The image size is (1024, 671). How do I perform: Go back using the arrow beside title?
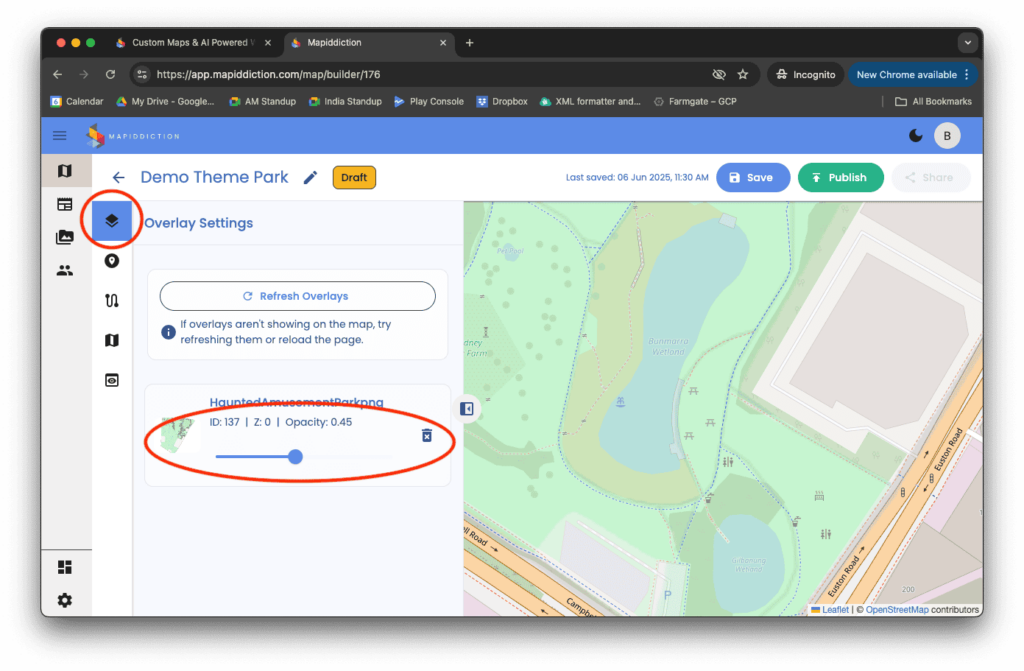pyautogui.click(x=118, y=178)
